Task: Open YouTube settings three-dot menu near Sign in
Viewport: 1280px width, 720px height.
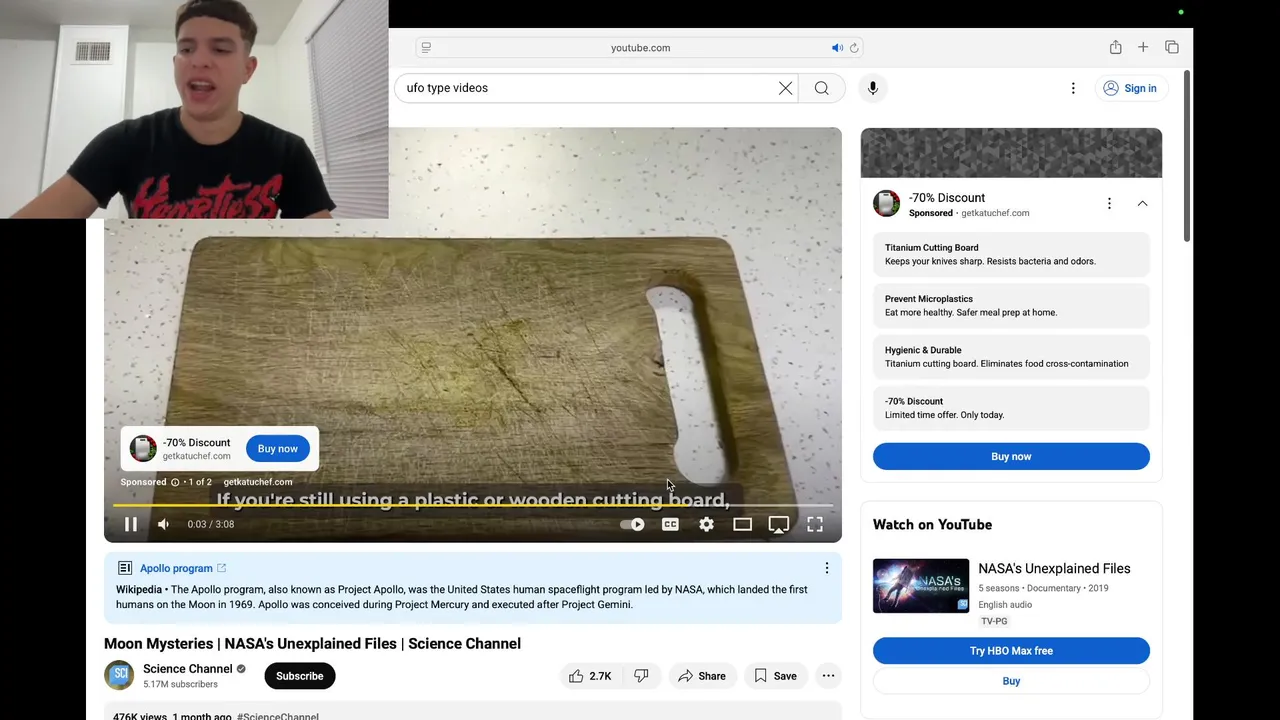Action: (x=1073, y=88)
